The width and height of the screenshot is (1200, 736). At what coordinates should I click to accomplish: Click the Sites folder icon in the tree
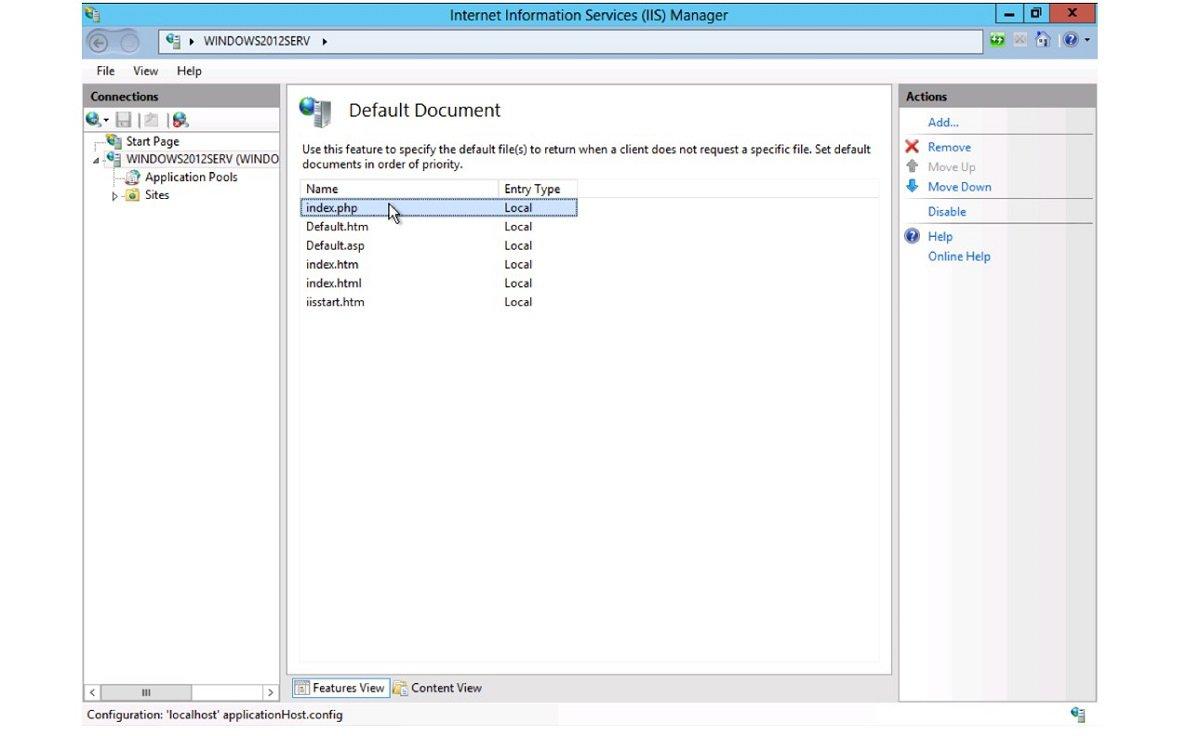pos(132,195)
